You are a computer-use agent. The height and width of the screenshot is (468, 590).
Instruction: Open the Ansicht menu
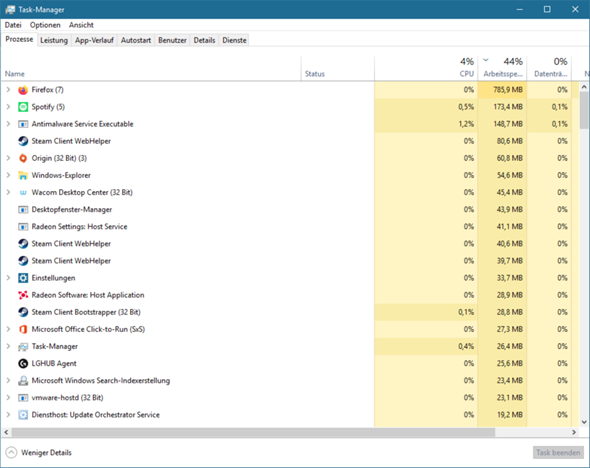(81, 25)
